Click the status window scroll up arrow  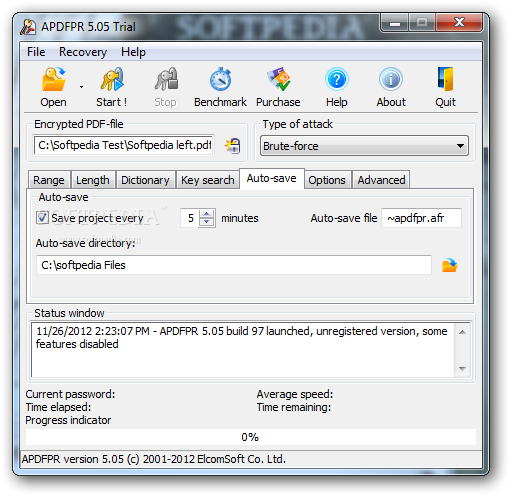pos(462,332)
